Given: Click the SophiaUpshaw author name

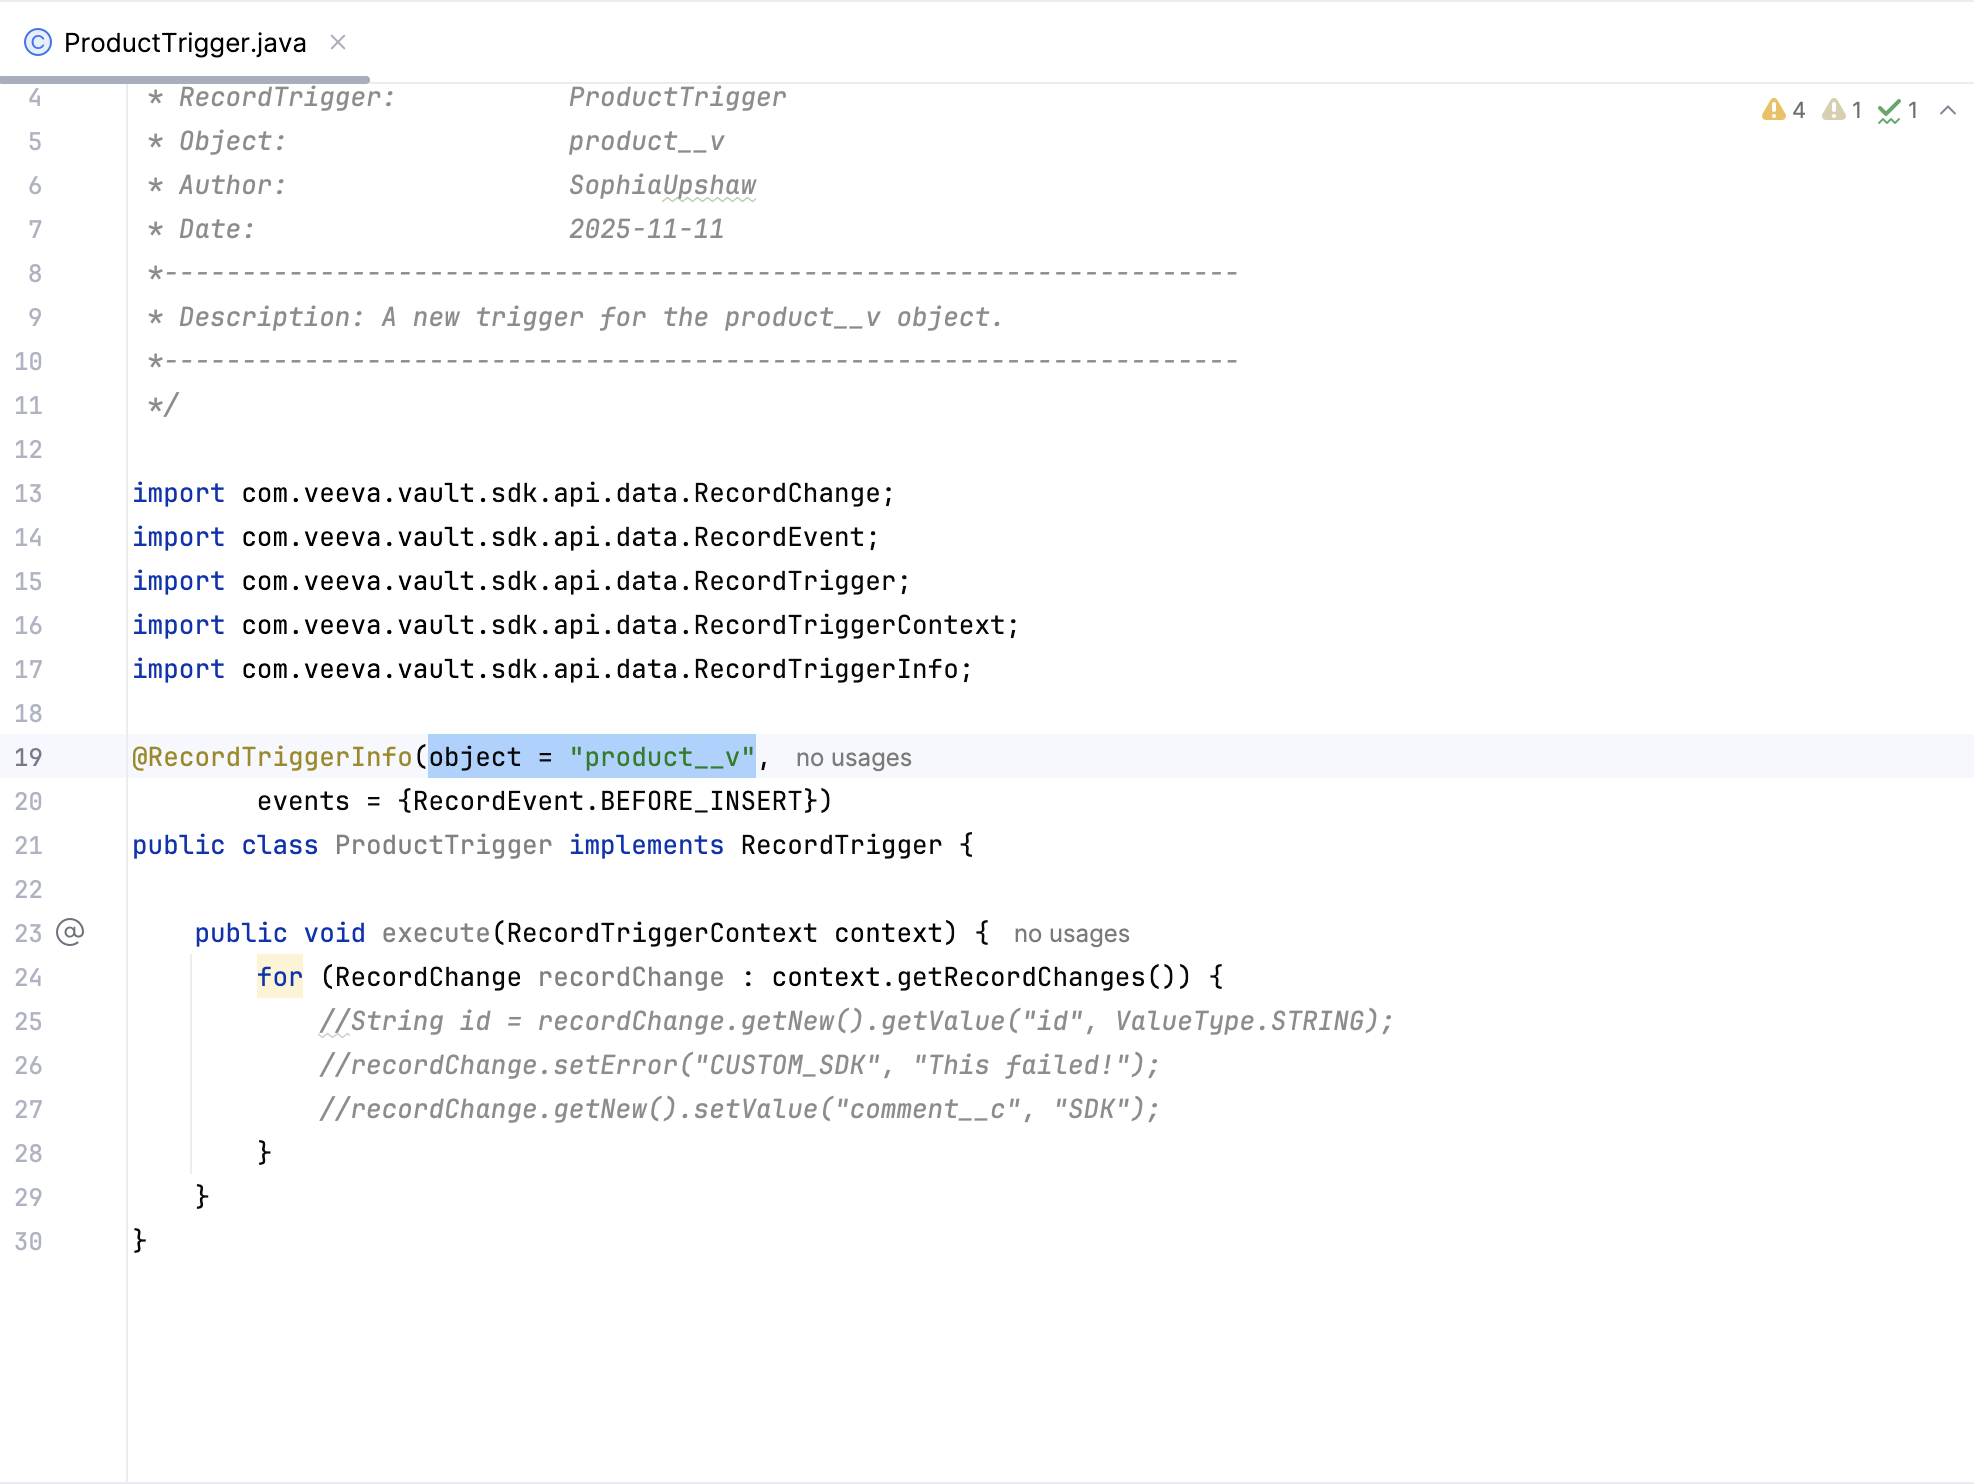Looking at the screenshot, I should click(x=662, y=185).
